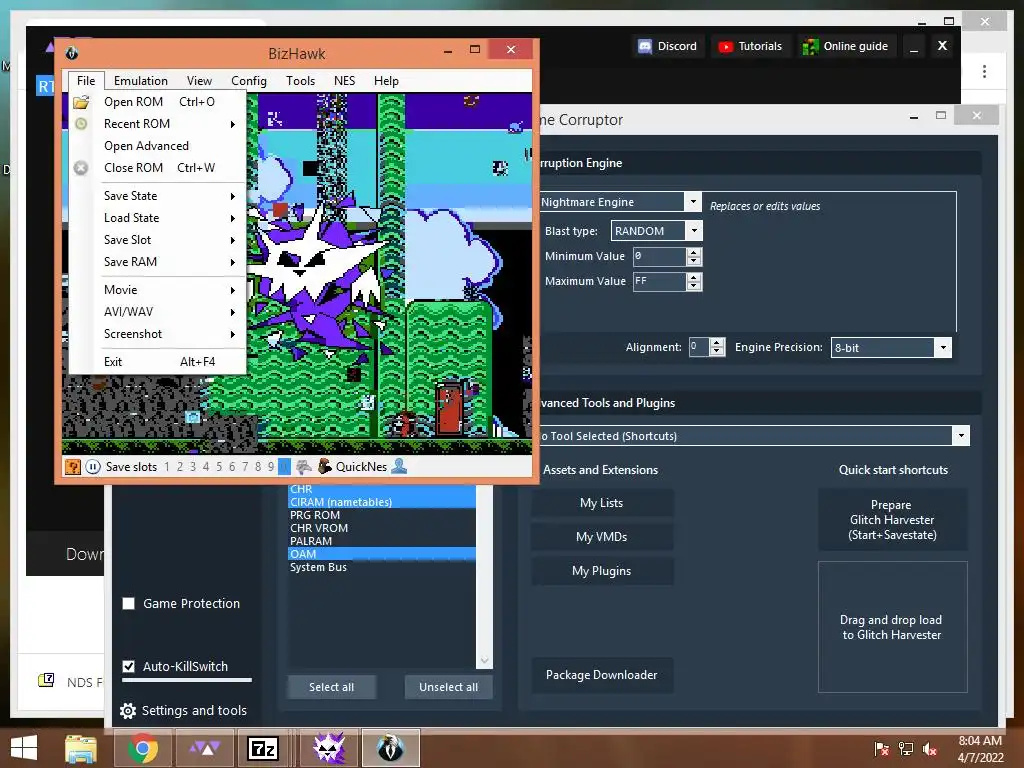Open the Online guide link

coord(845,46)
